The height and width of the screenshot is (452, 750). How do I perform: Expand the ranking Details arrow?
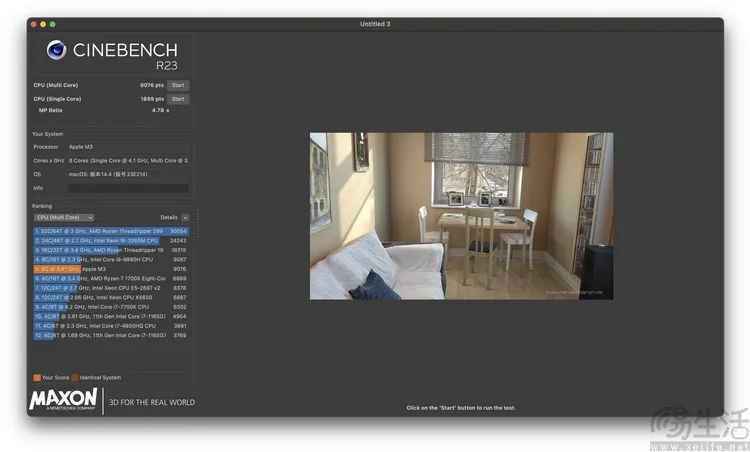(x=185, y=218)
